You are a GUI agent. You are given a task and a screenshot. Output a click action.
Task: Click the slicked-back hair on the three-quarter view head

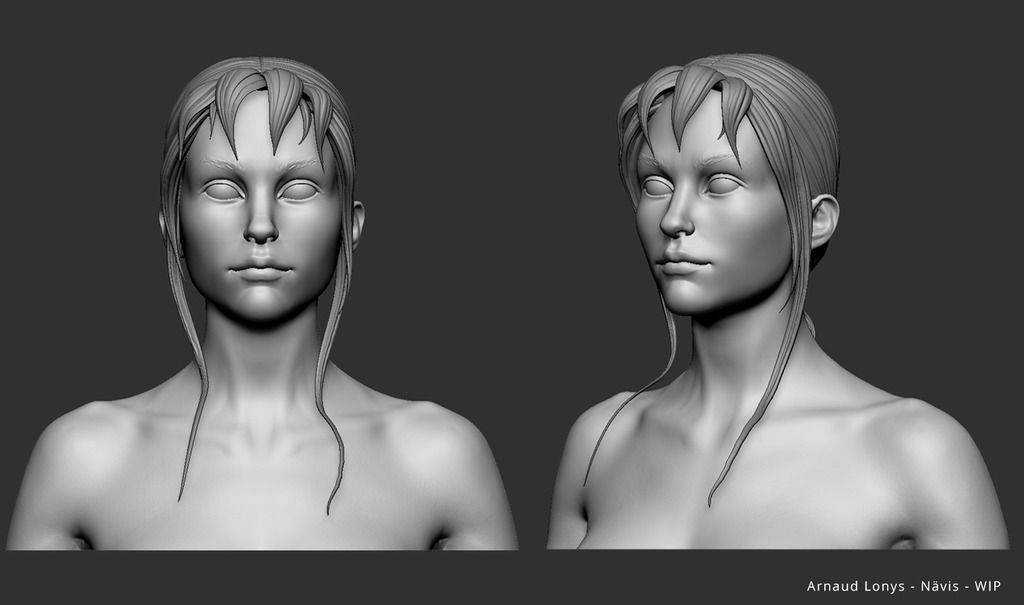click(x=790, y=110)
